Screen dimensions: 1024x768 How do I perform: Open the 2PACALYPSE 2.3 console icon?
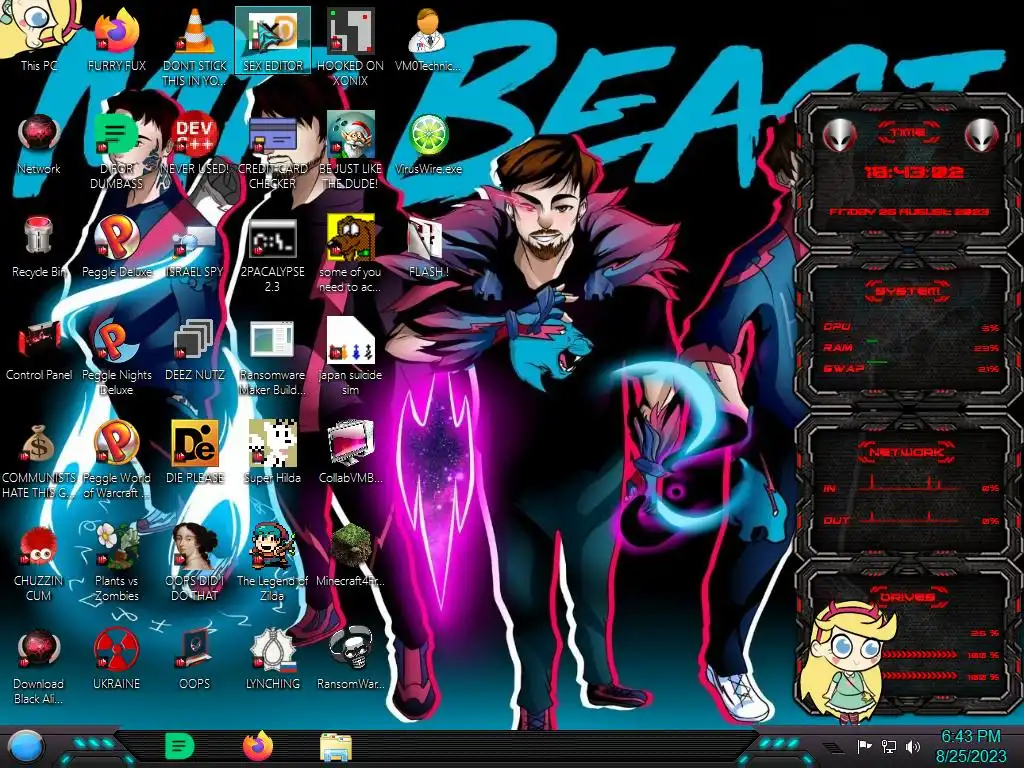(272, 255)
